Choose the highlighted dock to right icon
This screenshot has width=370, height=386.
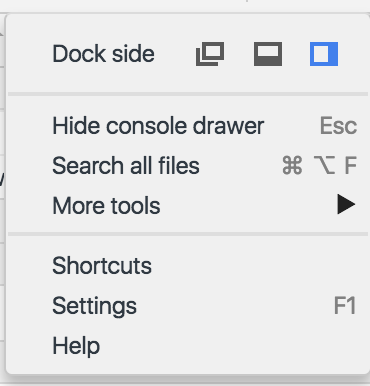(324, 54)
